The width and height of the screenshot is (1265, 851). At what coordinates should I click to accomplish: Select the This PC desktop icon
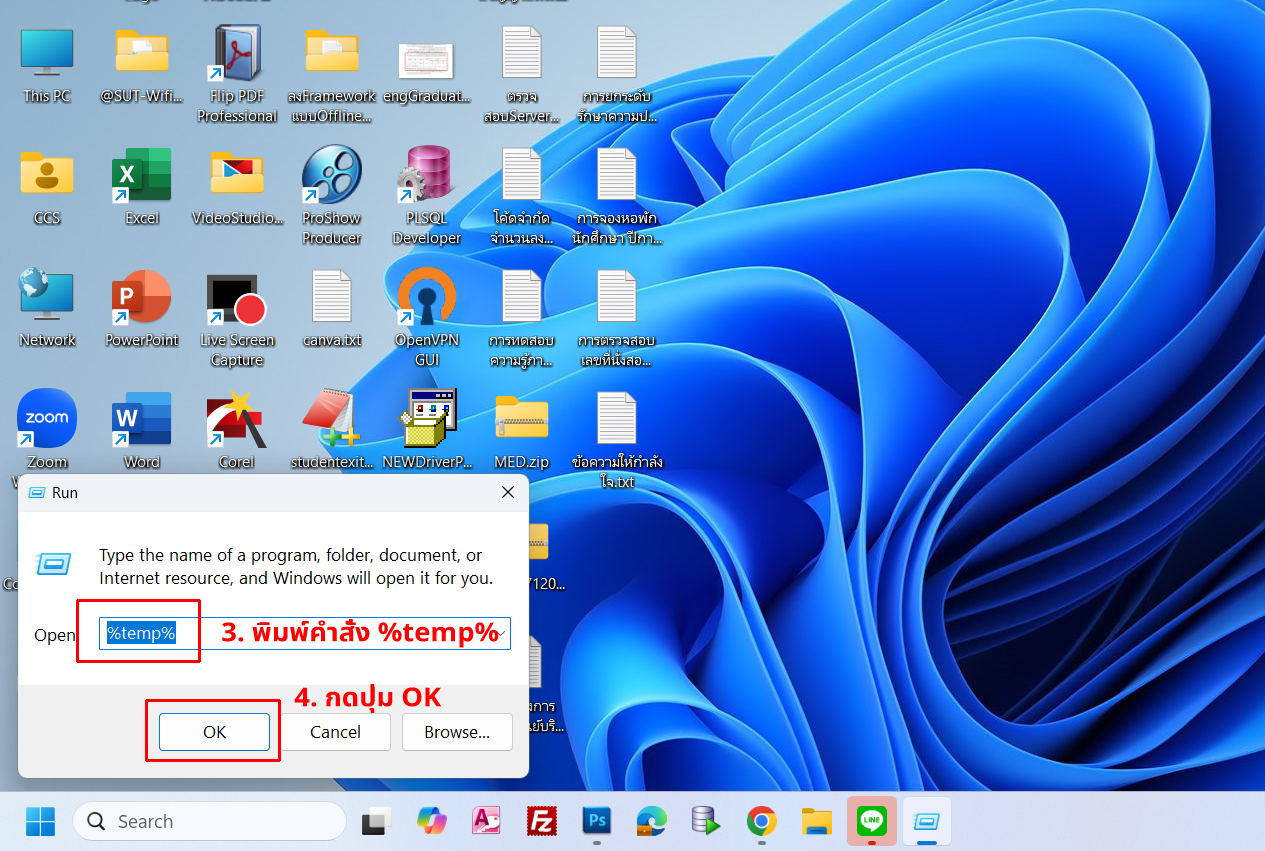47,65
